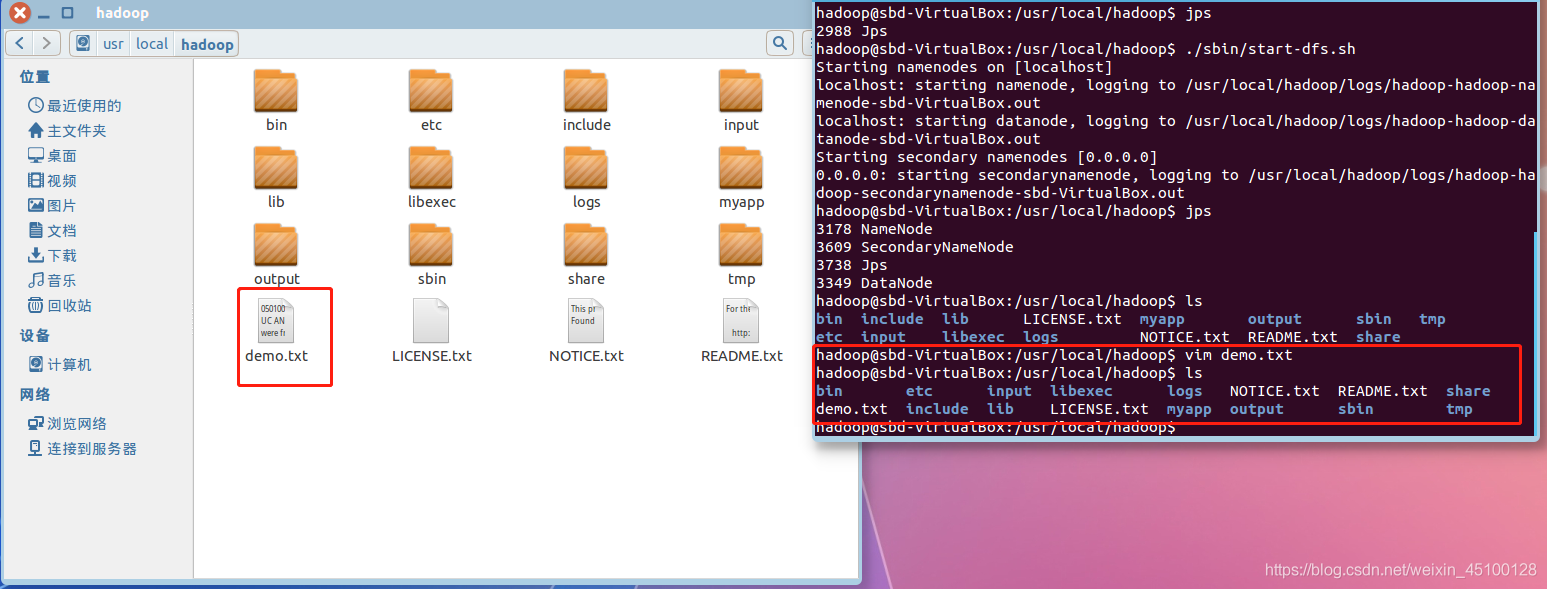Select the LICENSE.txt file icon
This screenshot has height=589, width=1547.
pos(431,321)
